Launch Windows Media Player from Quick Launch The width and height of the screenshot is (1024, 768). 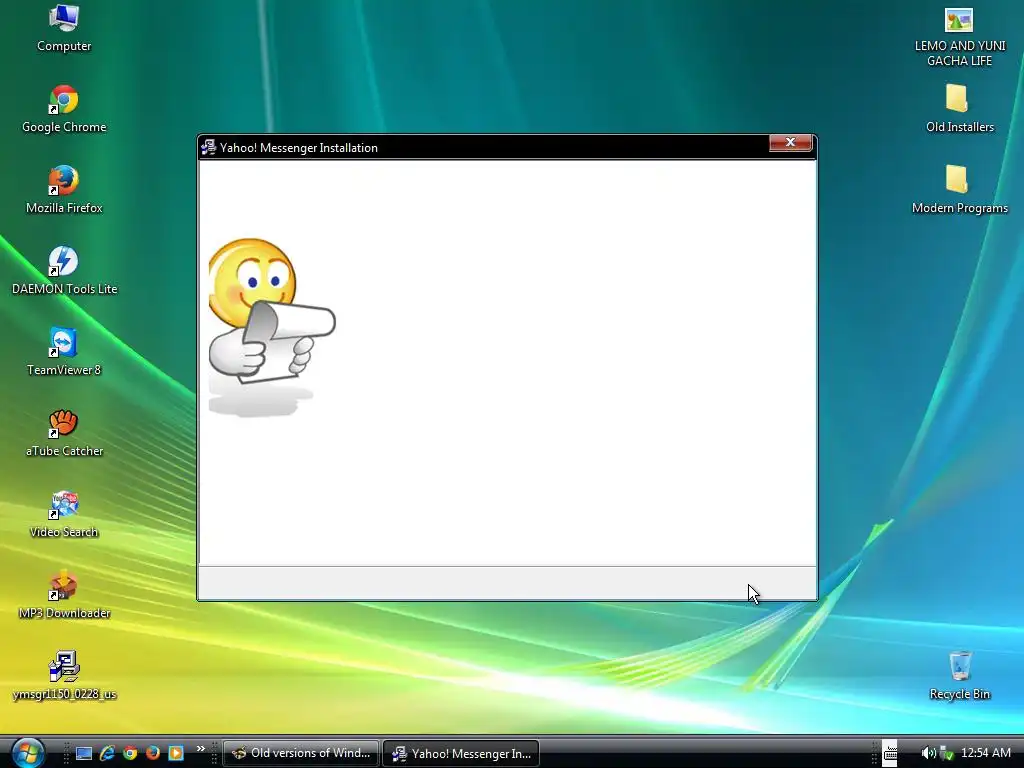pyautogui.click(x=176, y=753)
